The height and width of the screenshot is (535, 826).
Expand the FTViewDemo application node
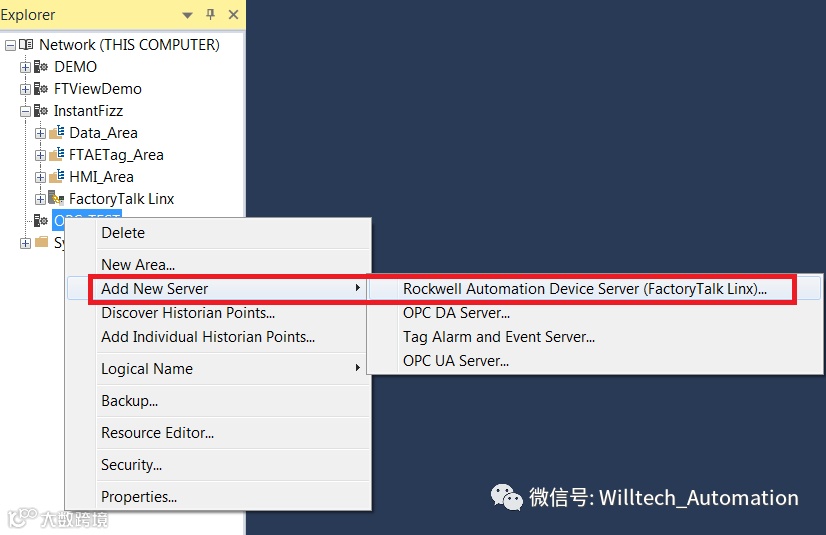point(25,90)
